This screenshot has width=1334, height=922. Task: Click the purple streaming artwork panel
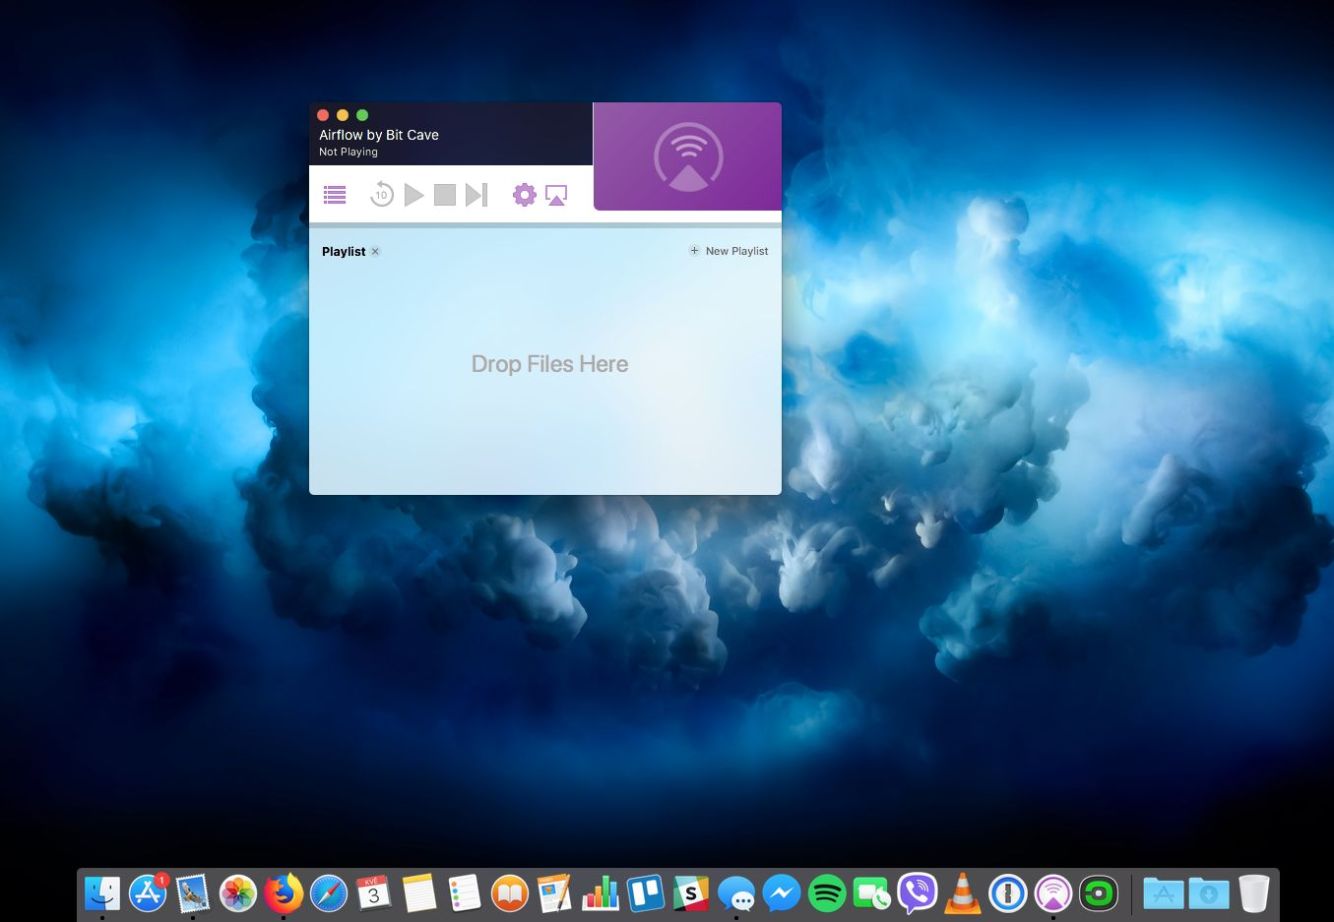pyautogui.click(x=687, y=157)
